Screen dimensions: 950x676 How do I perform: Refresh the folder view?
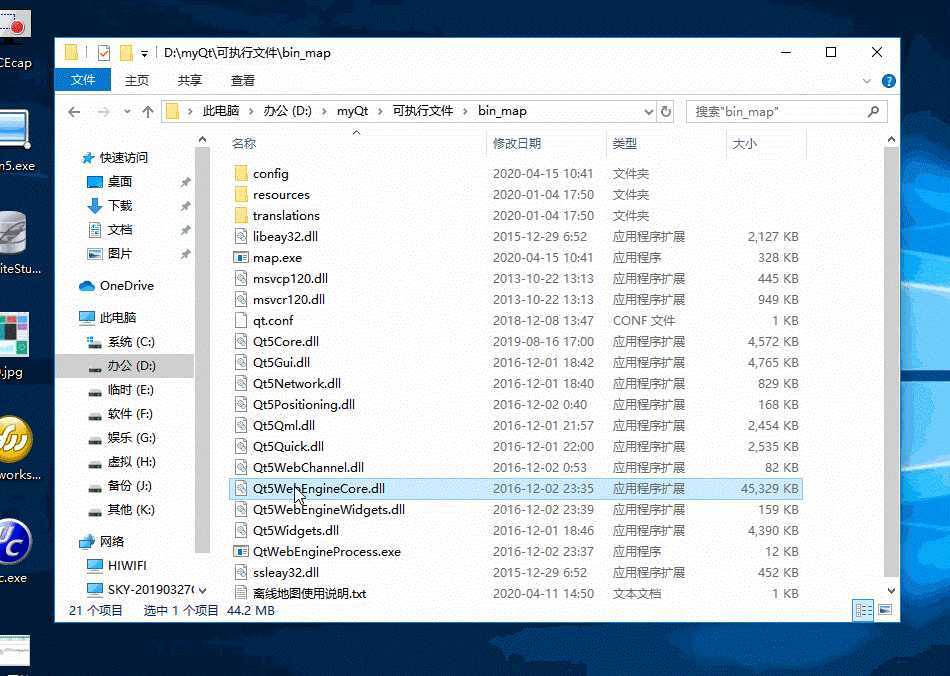pos(666,111)
